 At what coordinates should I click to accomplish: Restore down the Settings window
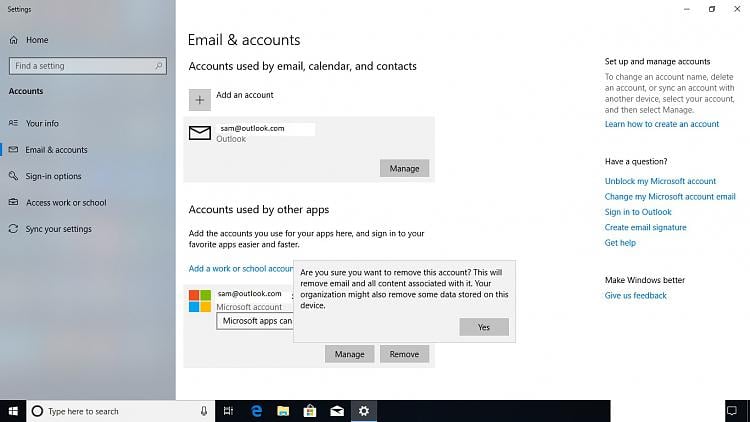coord(712,9)
